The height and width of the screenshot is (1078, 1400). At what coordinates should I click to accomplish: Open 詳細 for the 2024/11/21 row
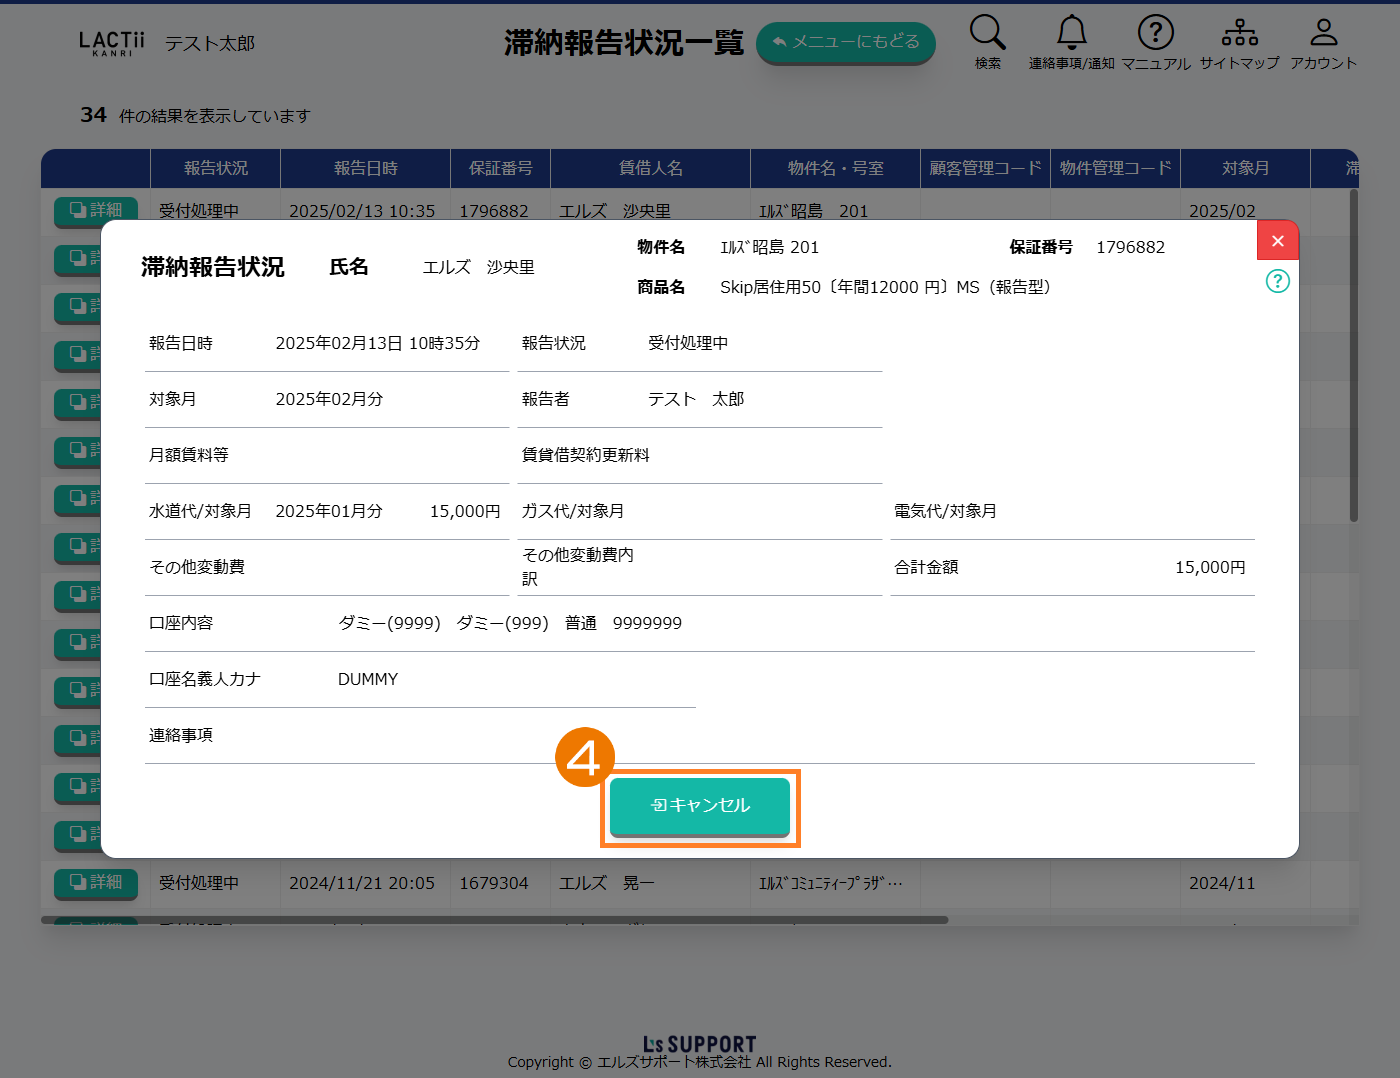(x=96, y=882)
